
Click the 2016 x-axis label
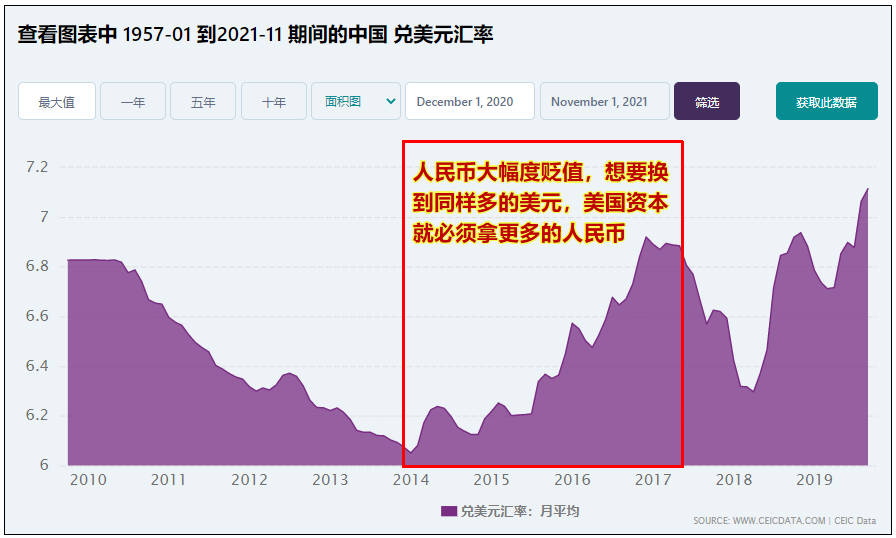pyautogui.click(x=573, y=480)
